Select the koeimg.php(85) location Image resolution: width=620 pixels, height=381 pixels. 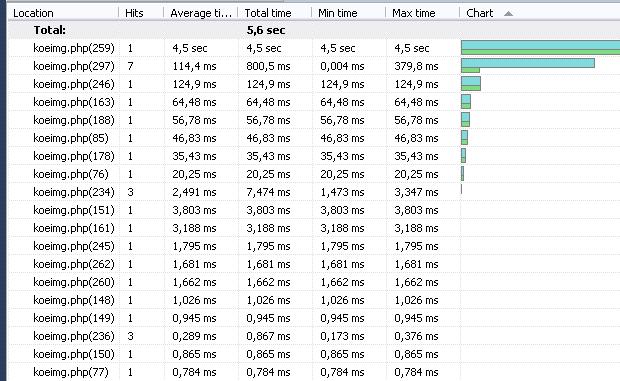[x=71, y=138]
